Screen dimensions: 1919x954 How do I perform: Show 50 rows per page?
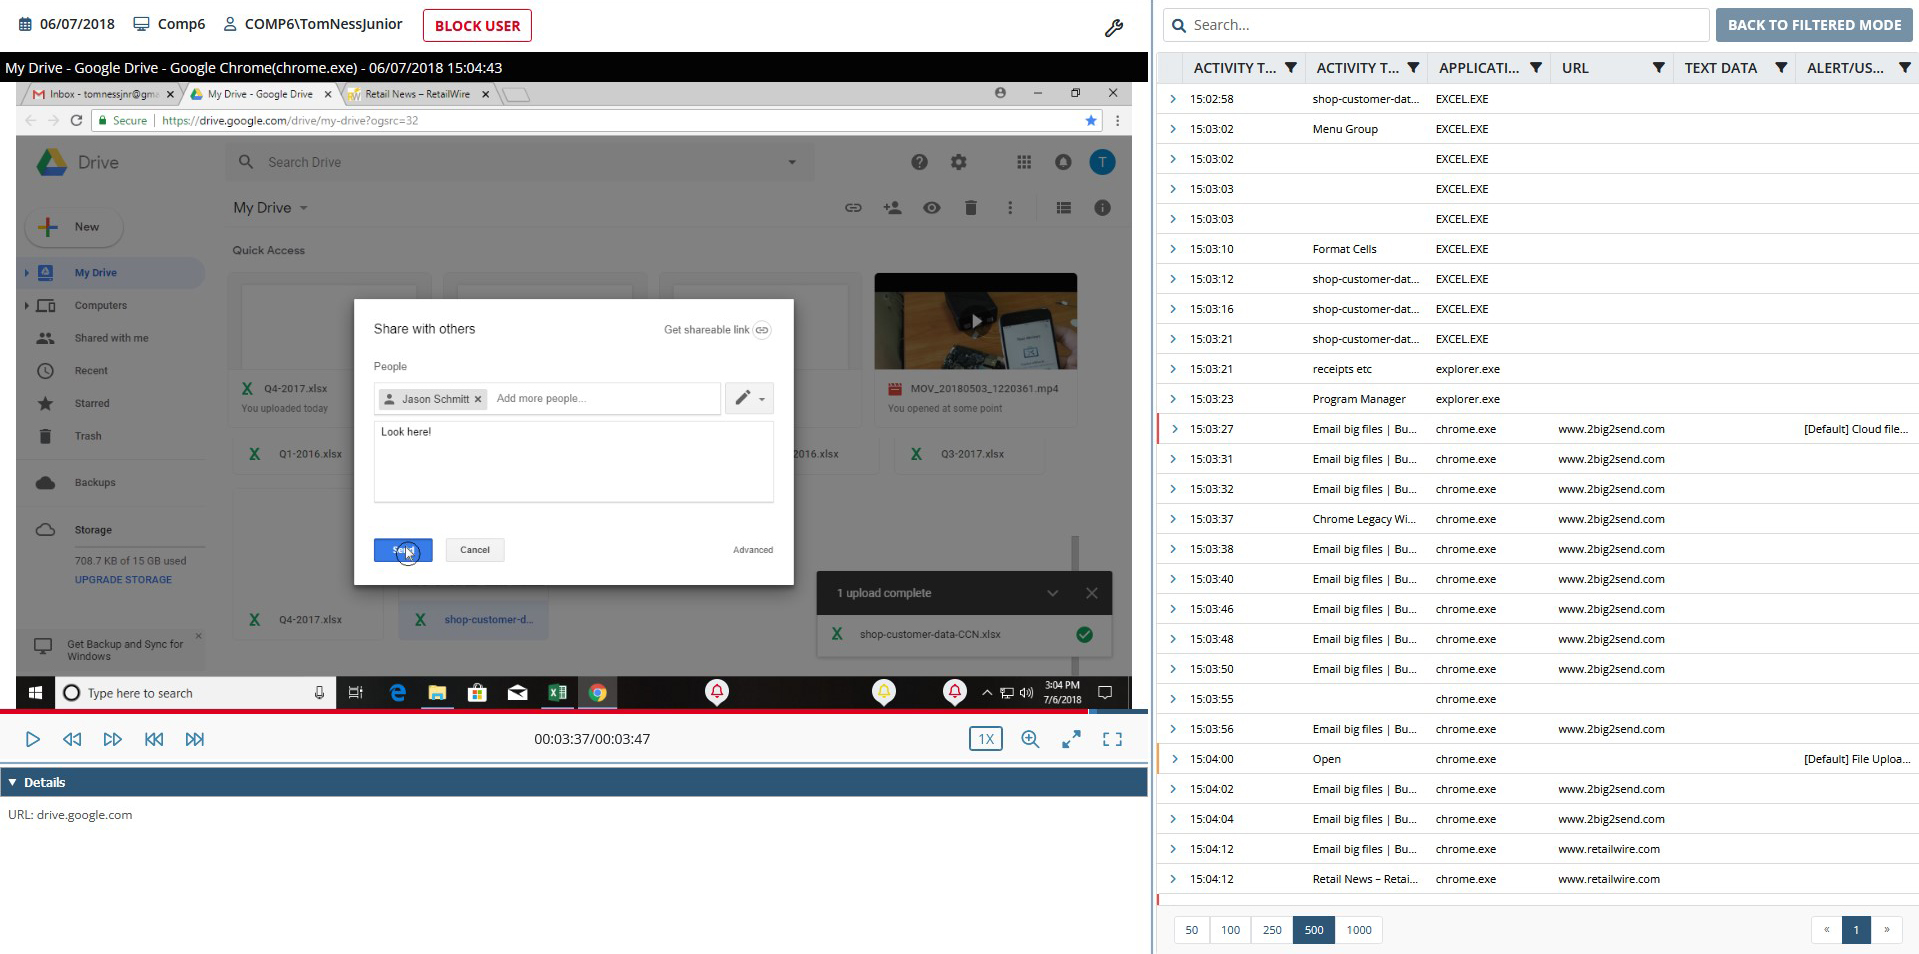point(1191,930)
